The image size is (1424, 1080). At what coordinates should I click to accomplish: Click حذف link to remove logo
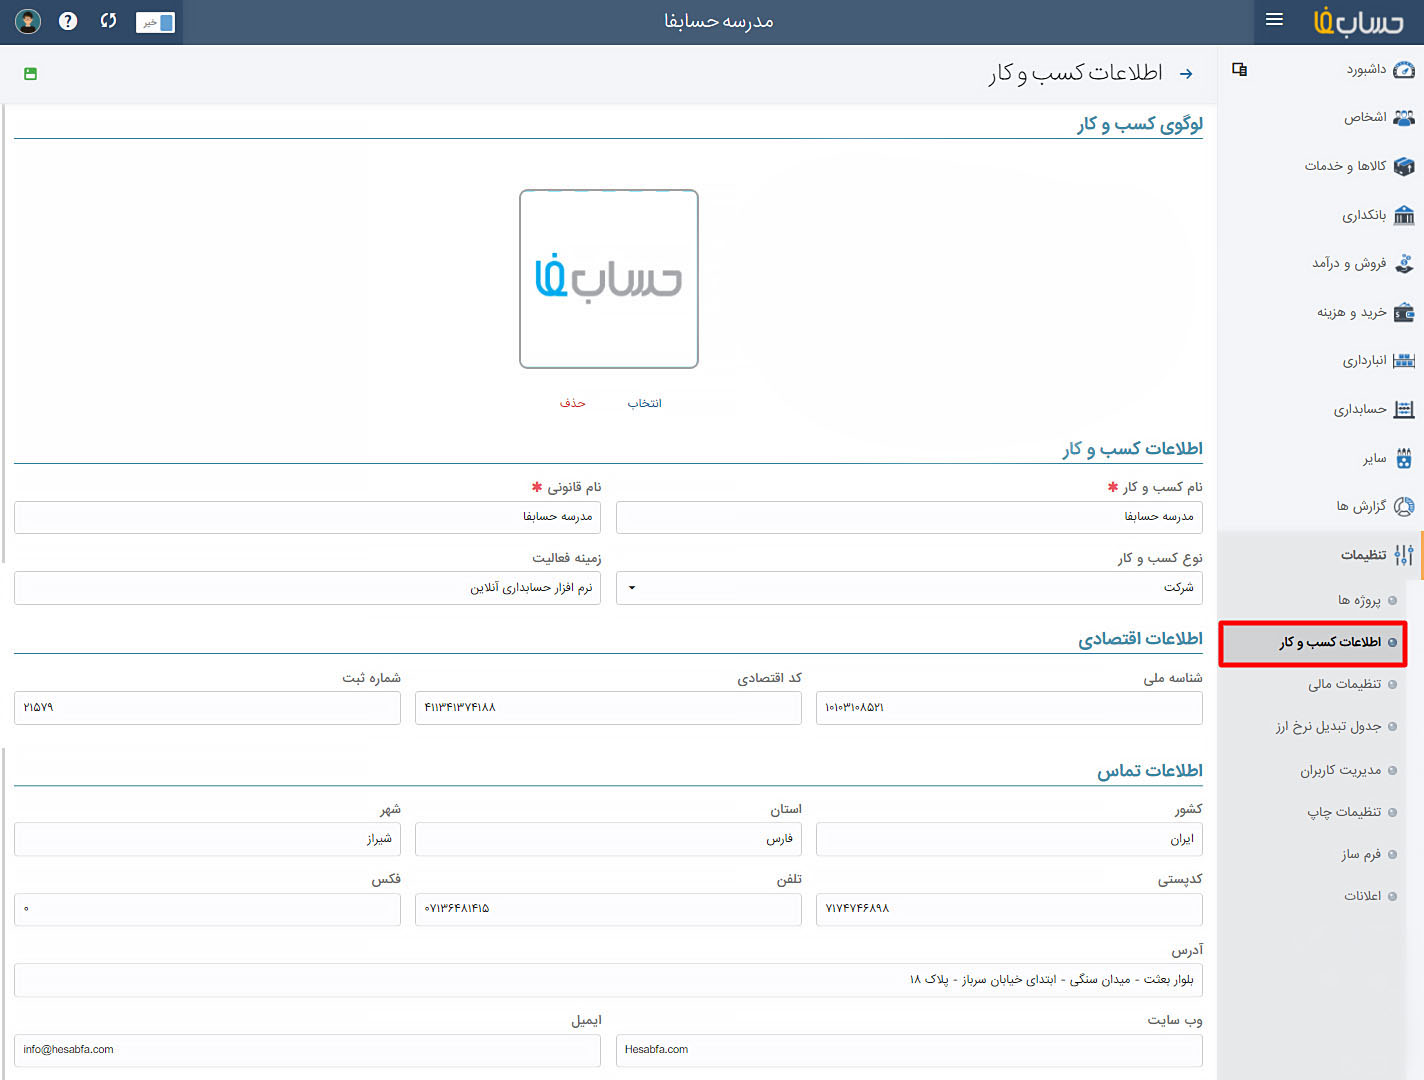click(573, 403)
